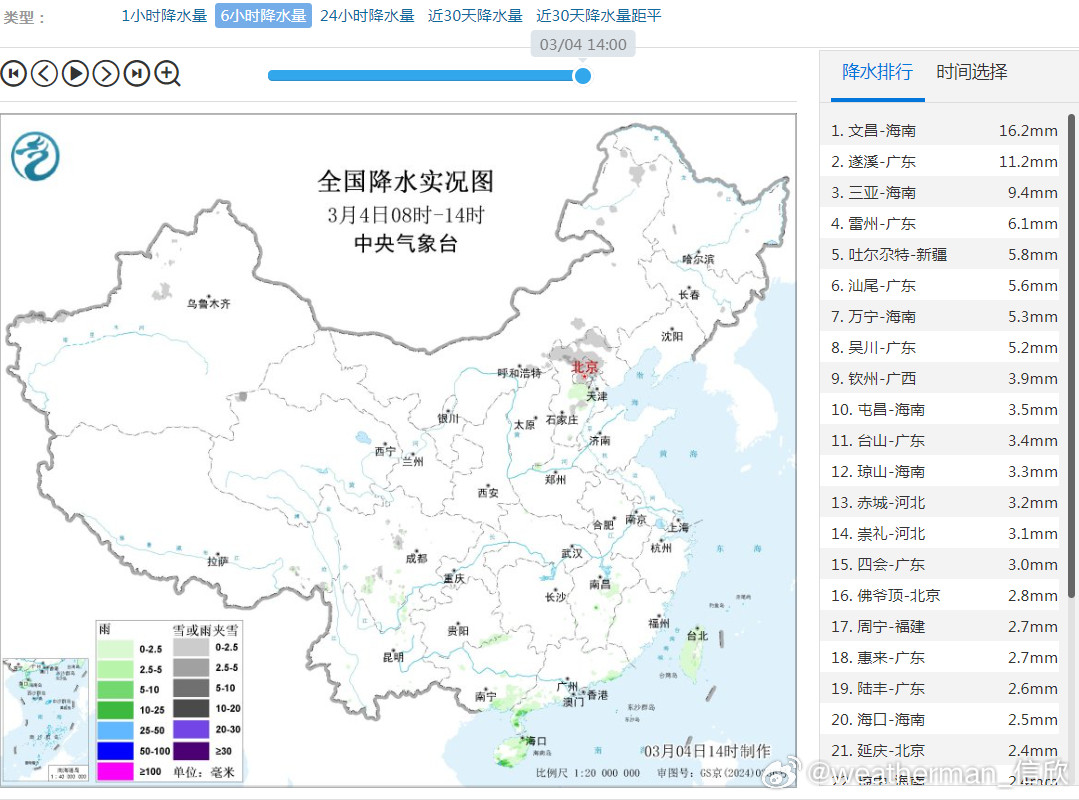
Task: Advance with the next frame arrow icon
Action: coord(105,73)
